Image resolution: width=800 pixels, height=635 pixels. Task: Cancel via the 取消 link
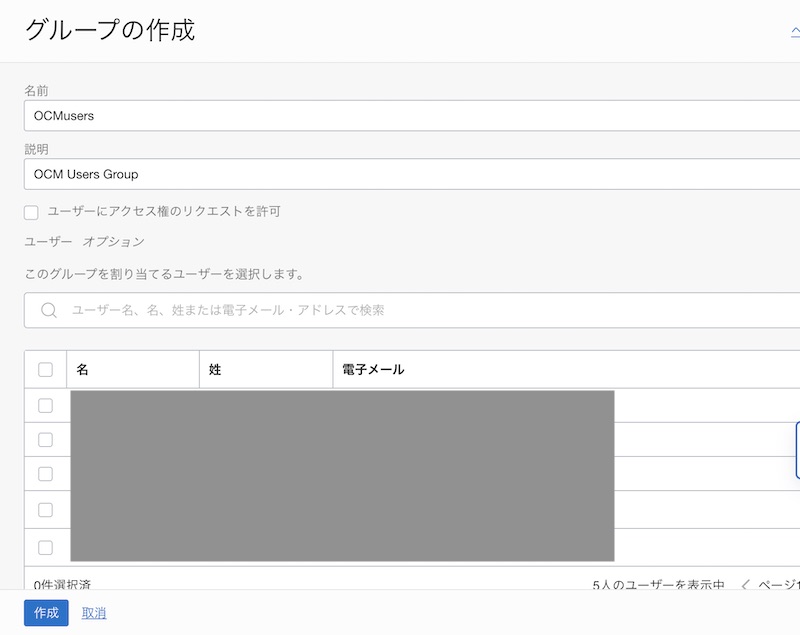[94, 613]
